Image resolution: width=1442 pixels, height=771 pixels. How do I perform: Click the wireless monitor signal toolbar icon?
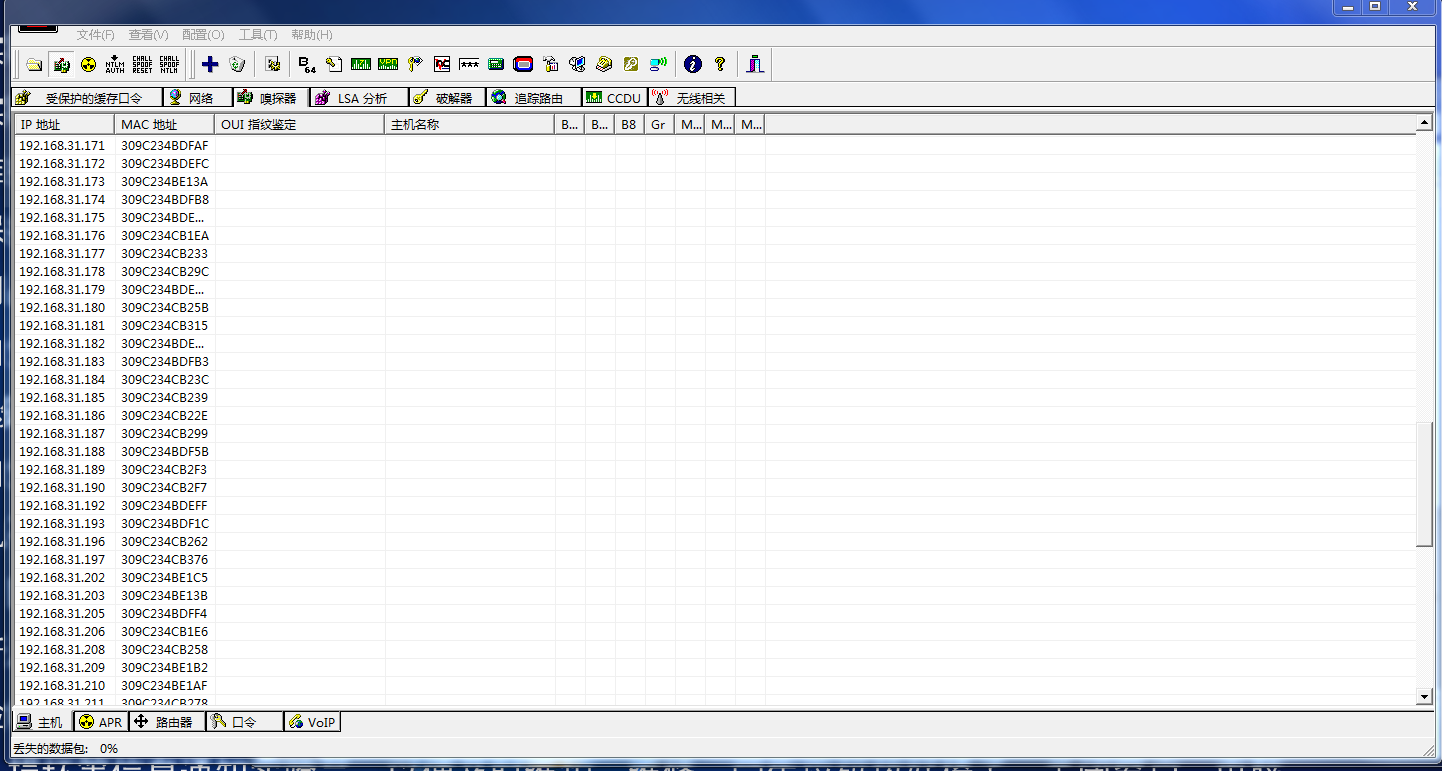pos(658,65)
